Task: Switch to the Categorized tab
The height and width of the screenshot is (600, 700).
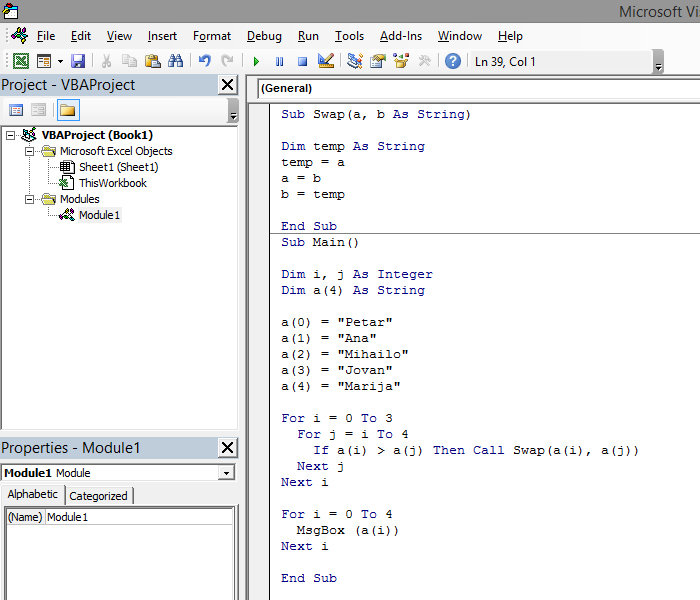Action: [x=98, y=495]
